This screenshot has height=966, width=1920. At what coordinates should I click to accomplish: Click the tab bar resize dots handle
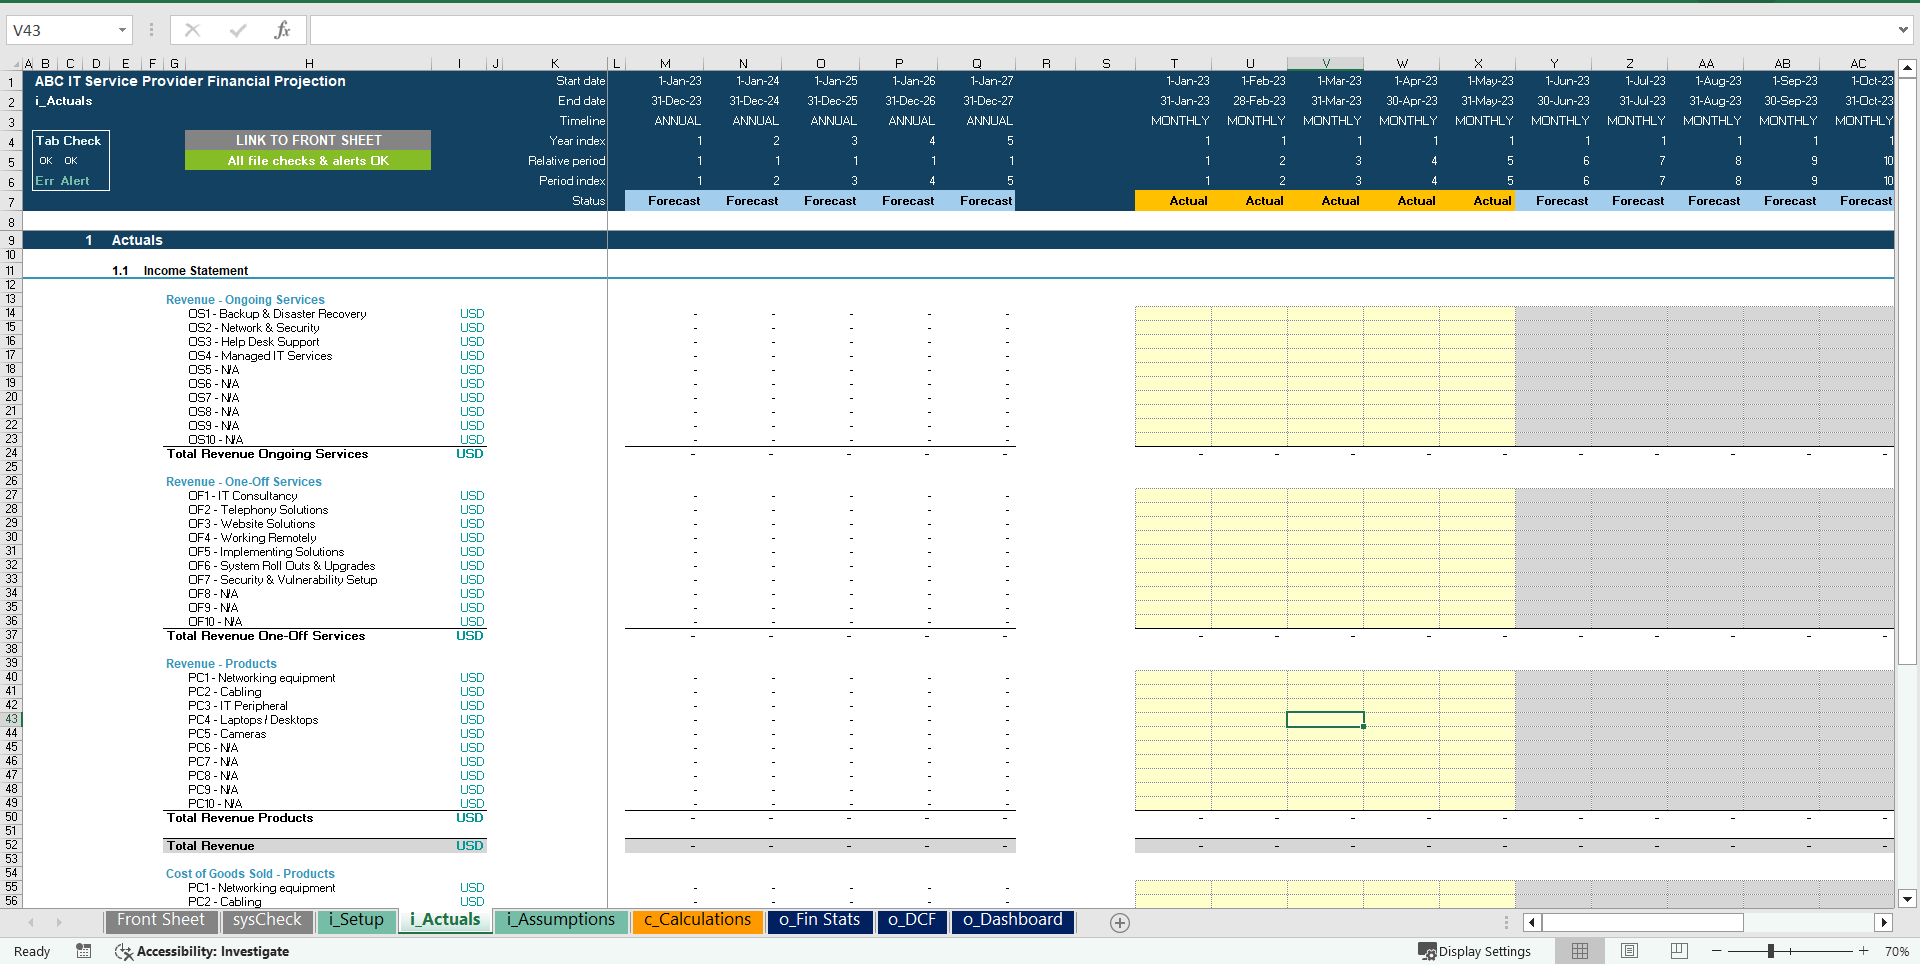[x=1506, y=922]
